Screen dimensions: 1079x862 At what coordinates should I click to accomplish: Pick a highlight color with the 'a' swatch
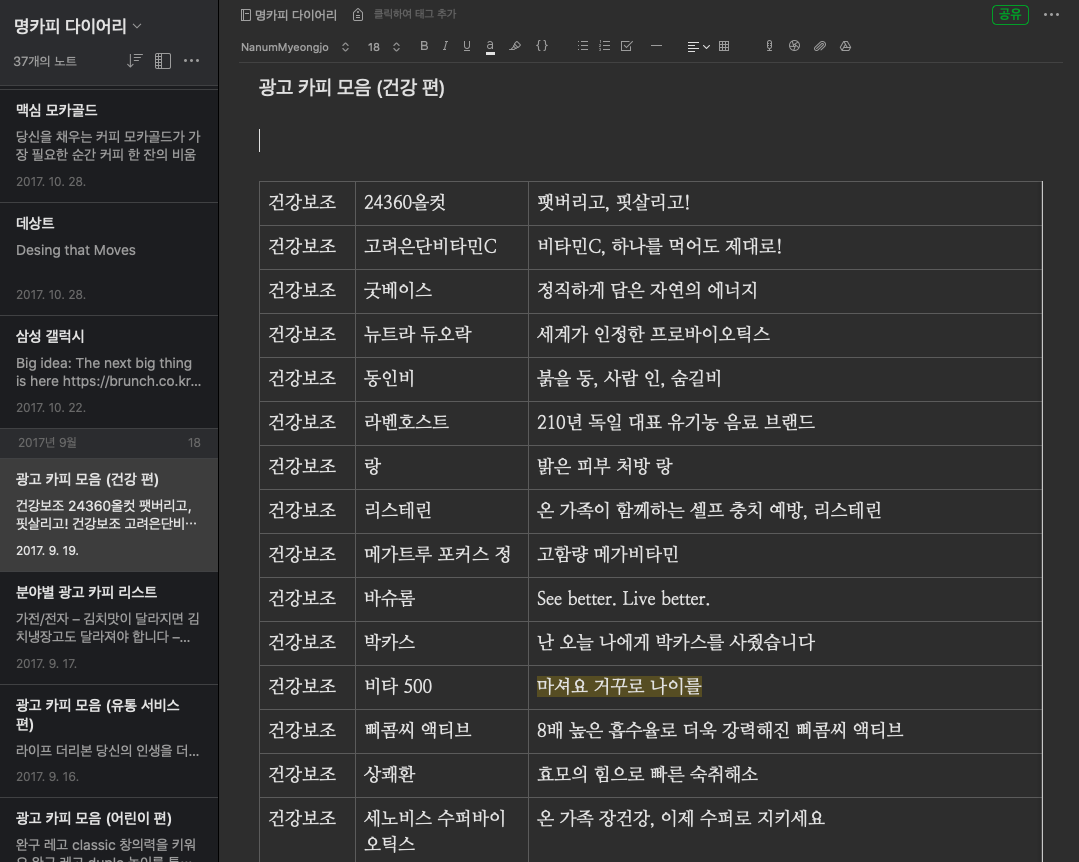489,46
